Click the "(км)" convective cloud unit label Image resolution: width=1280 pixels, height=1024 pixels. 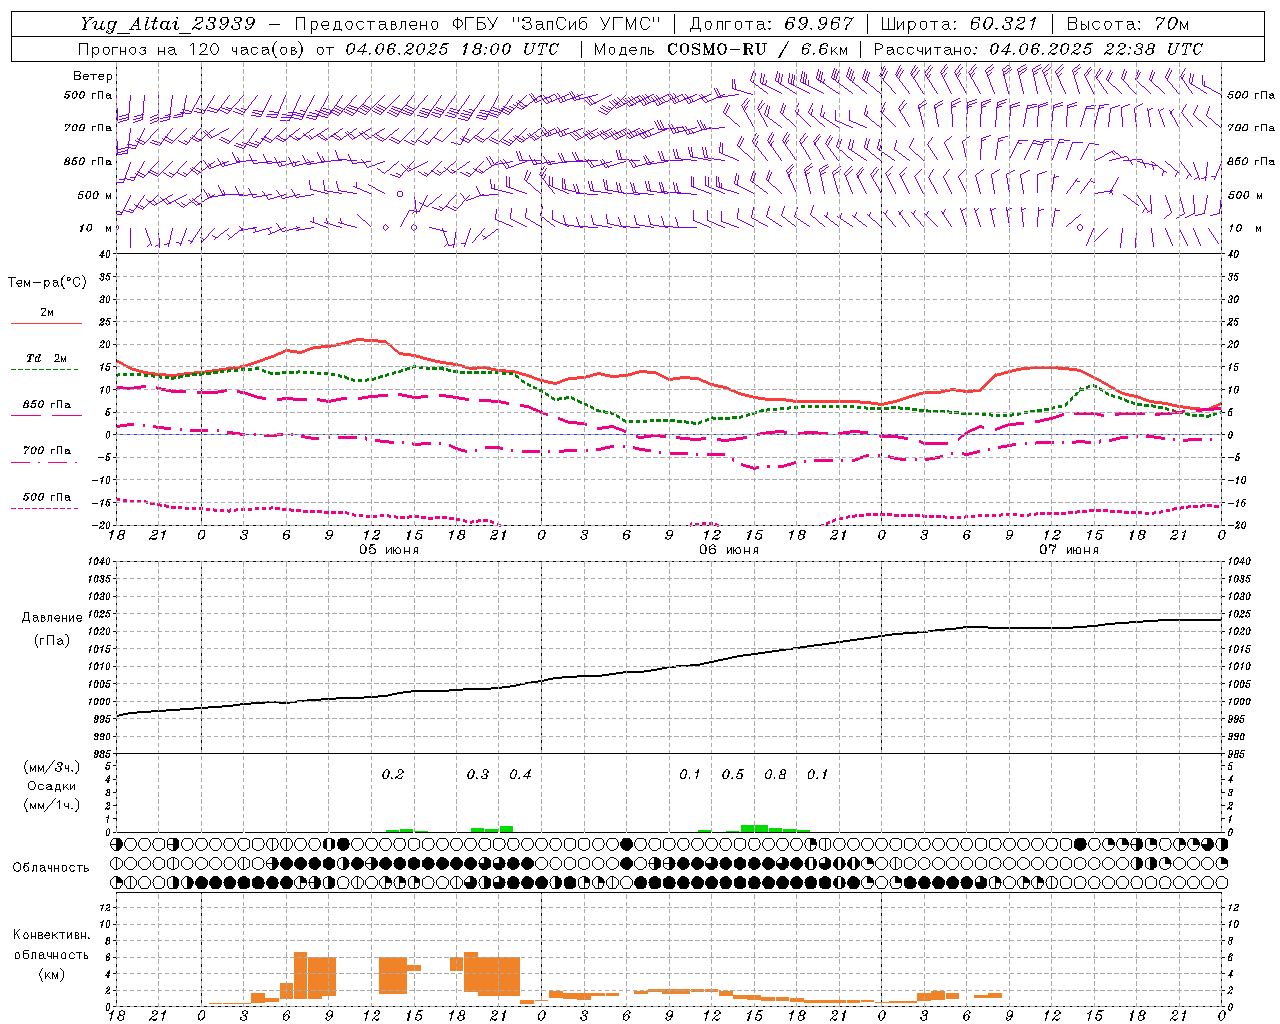click(51, 974)
